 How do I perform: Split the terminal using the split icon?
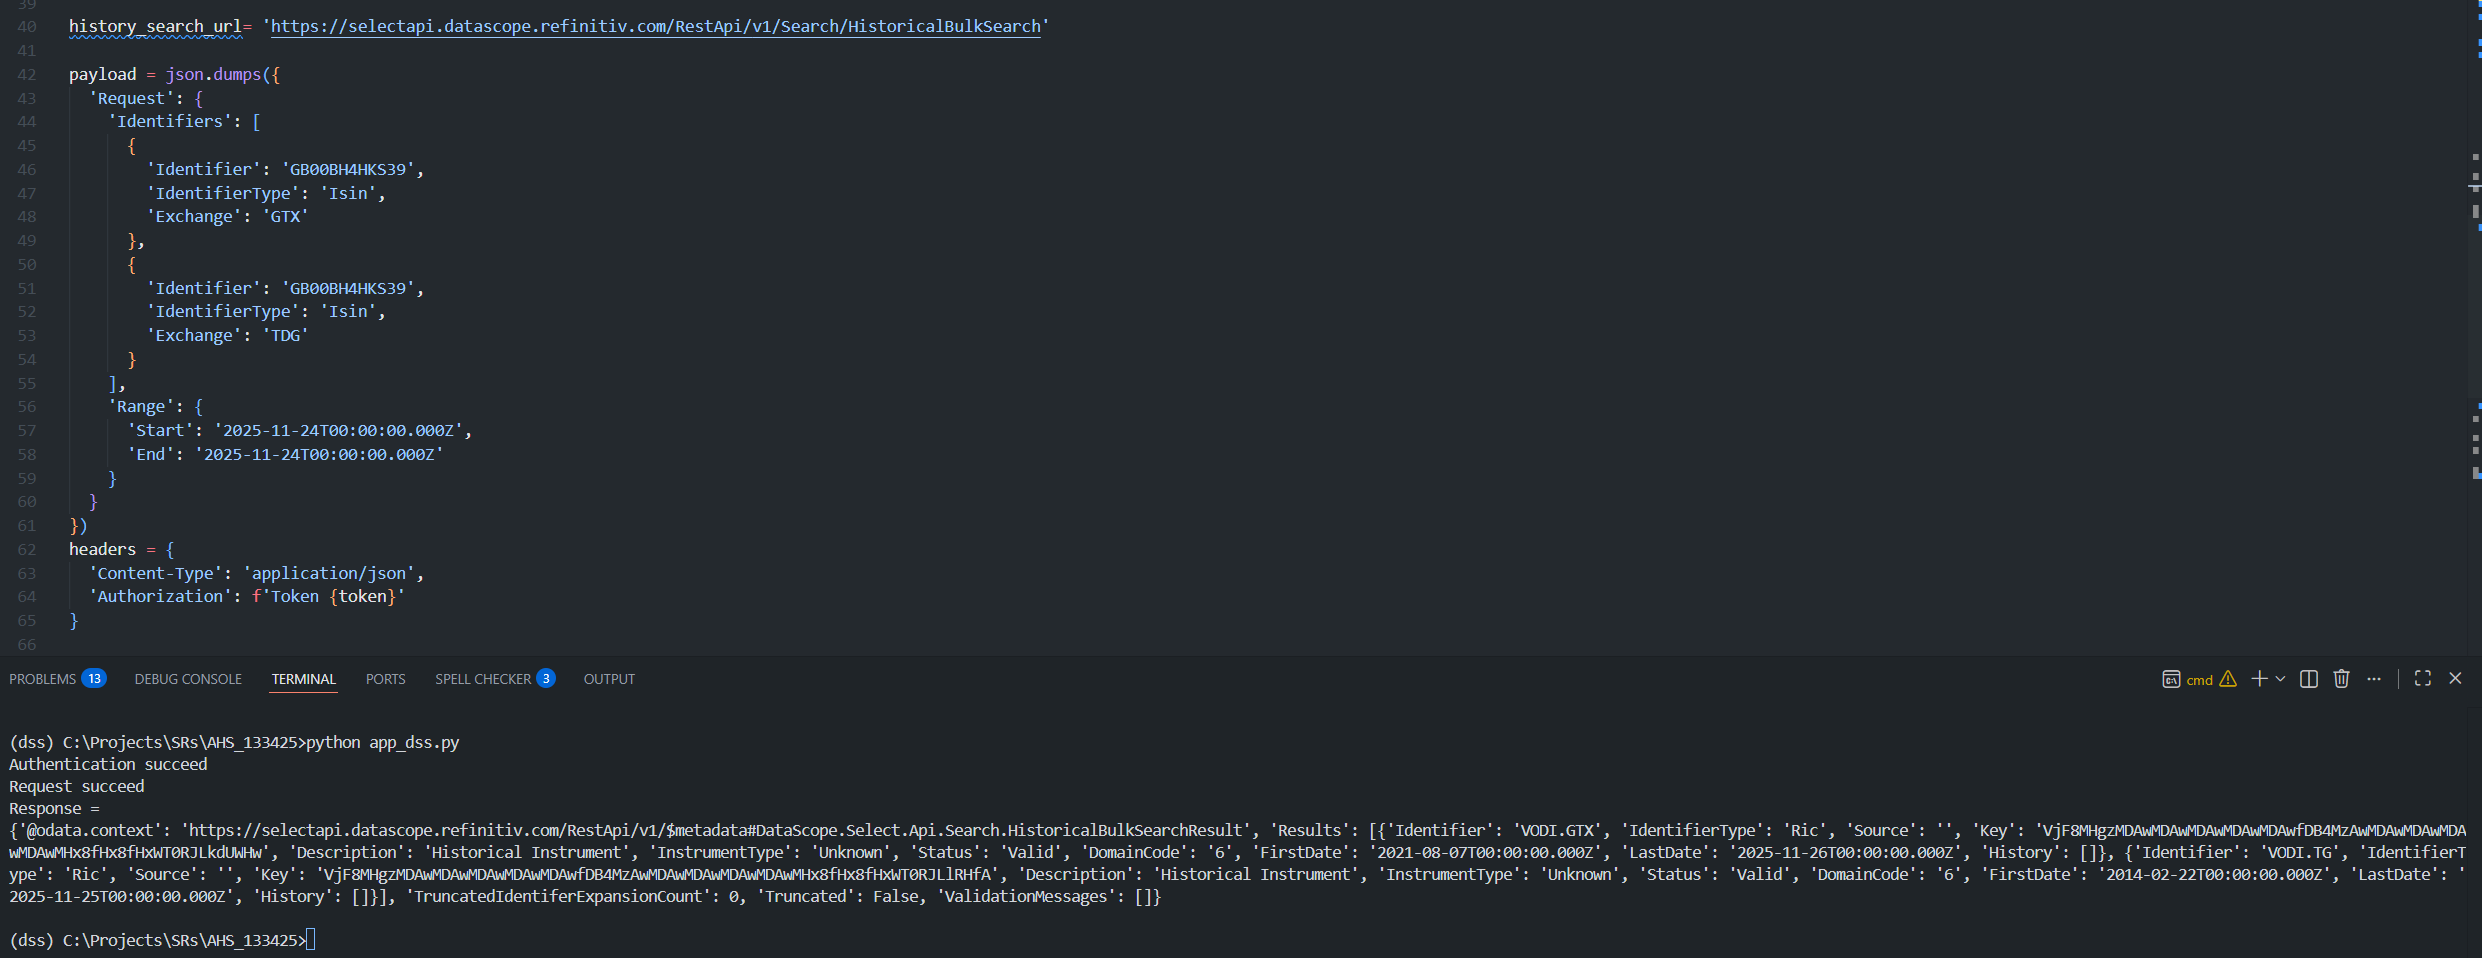click(x=2309, y=679)
